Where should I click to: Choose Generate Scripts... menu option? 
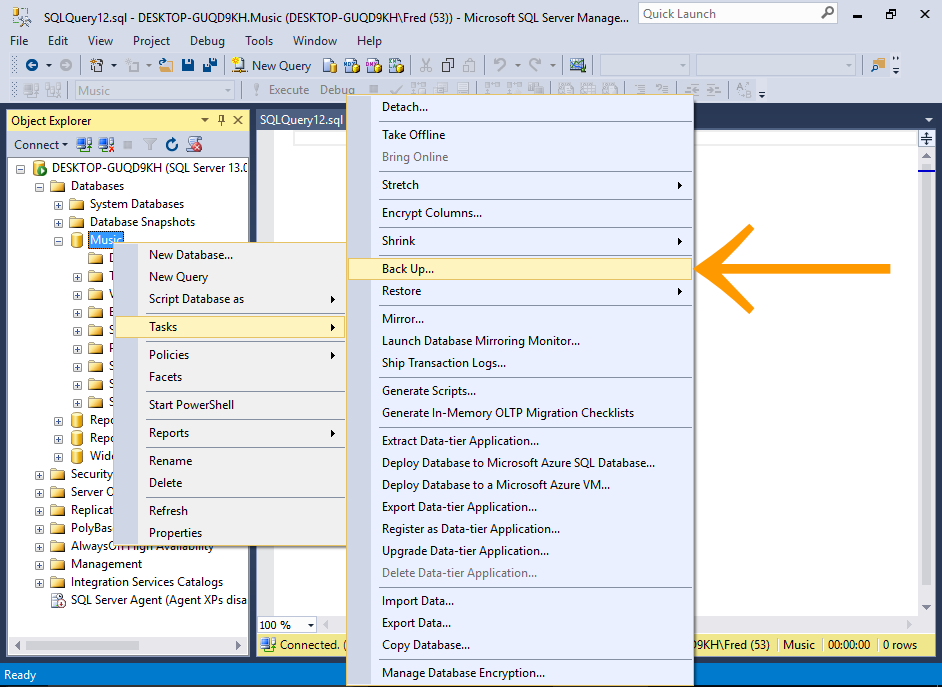pos(429,391)
